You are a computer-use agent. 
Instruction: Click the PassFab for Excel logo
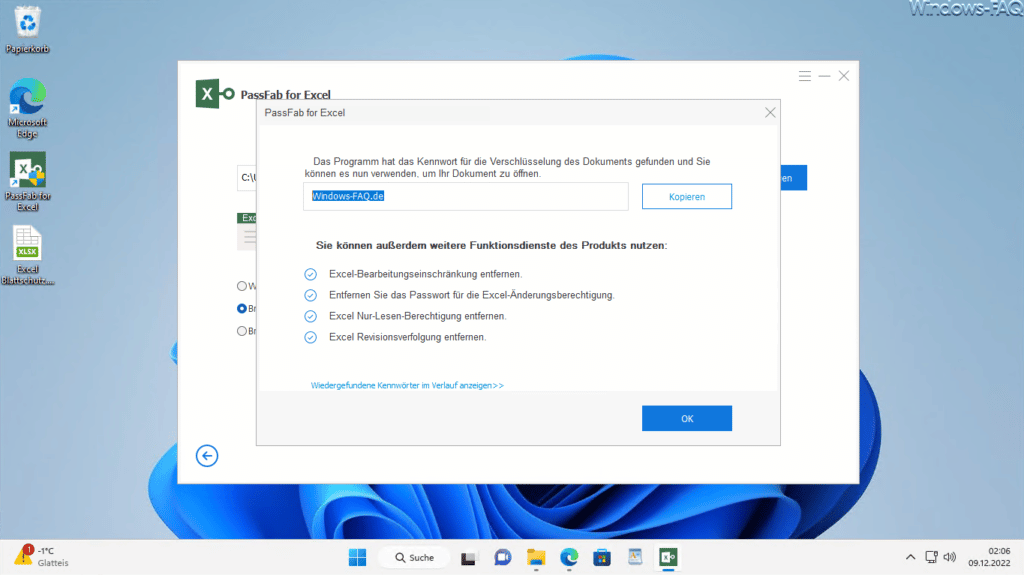click(x=215, y=94)
